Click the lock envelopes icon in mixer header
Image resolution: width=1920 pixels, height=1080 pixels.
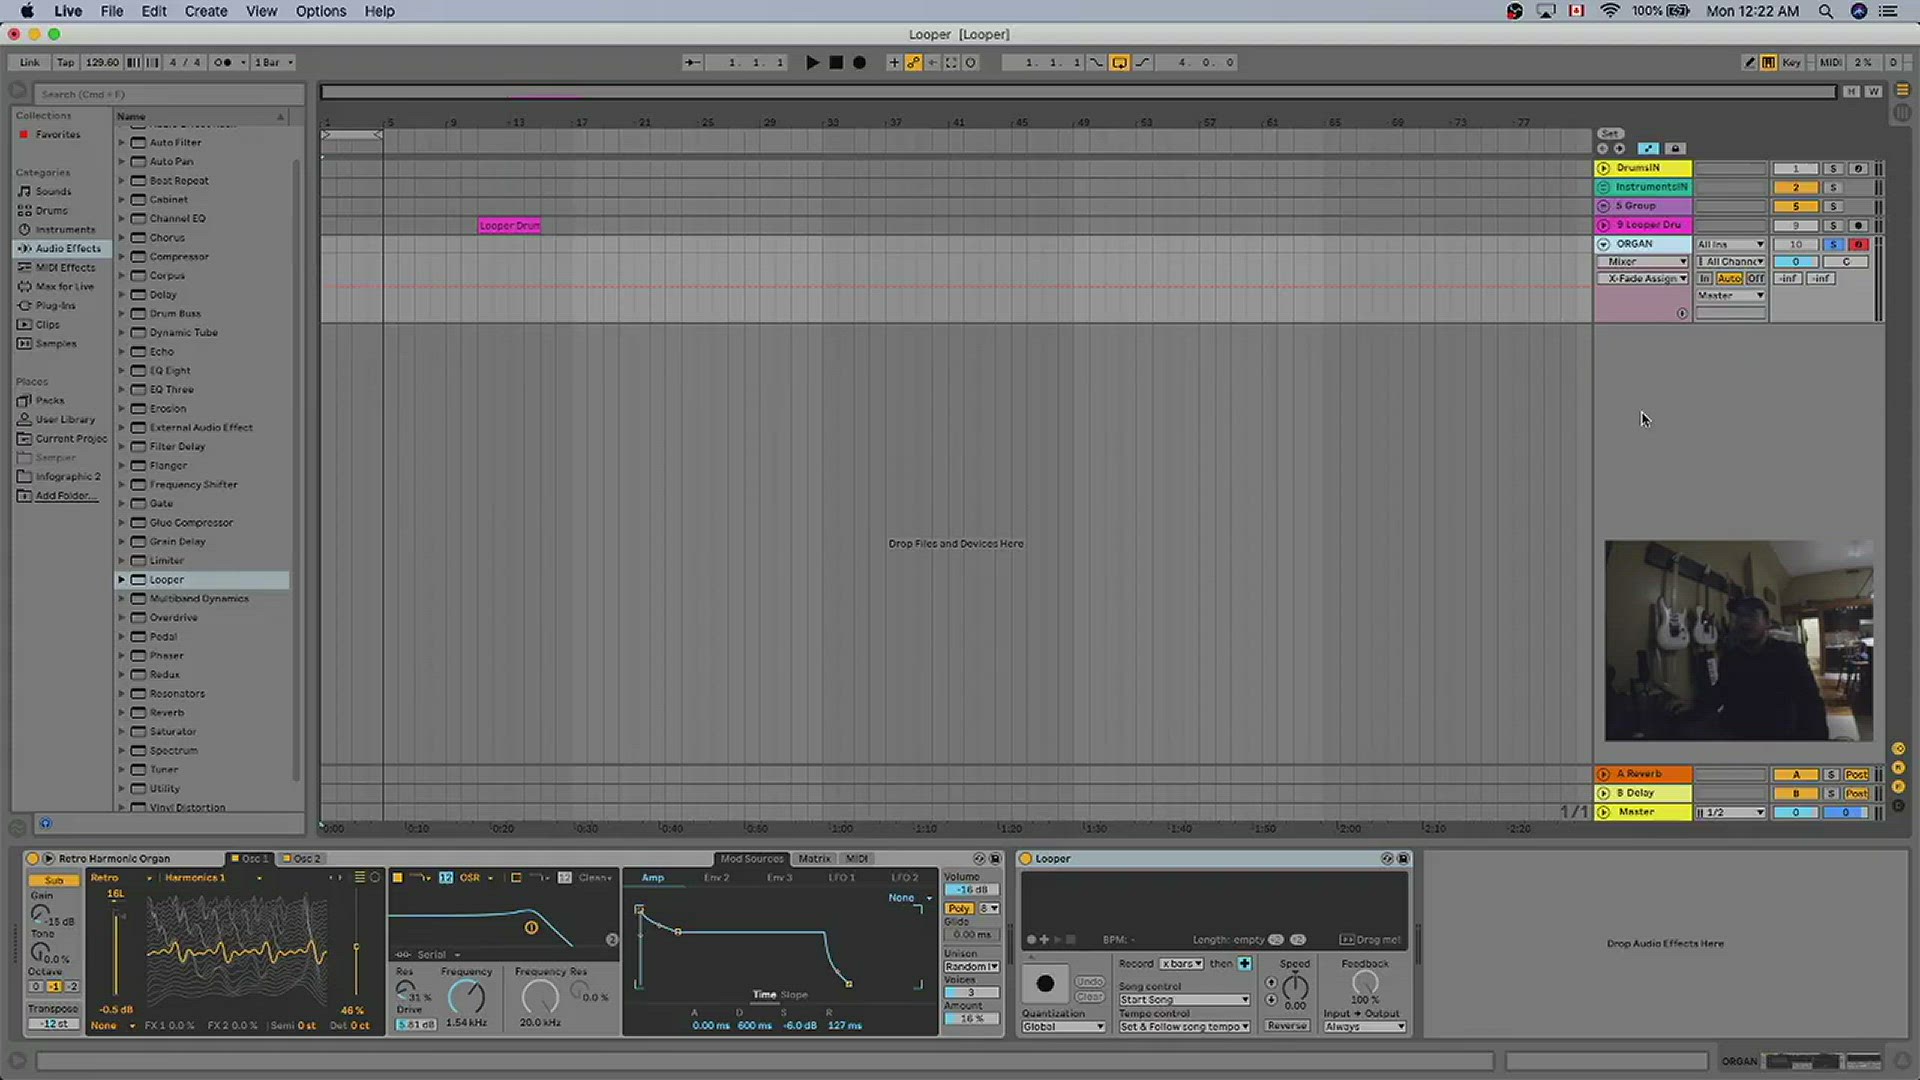(1677, 149)
